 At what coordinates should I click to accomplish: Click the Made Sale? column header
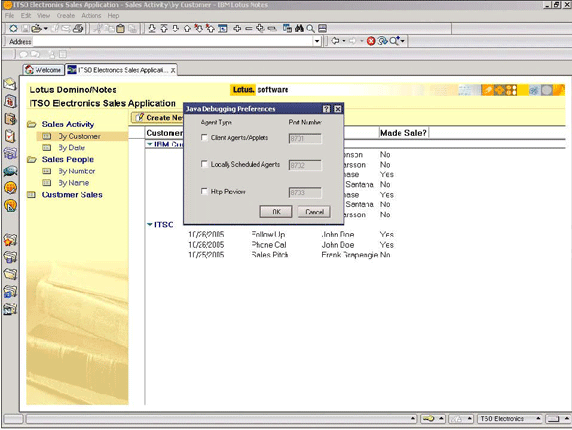pos(403,133)
